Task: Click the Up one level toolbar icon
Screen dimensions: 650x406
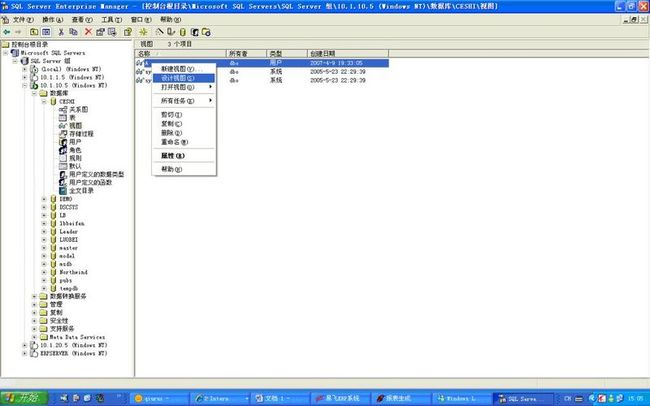Action: coord(34,32)
